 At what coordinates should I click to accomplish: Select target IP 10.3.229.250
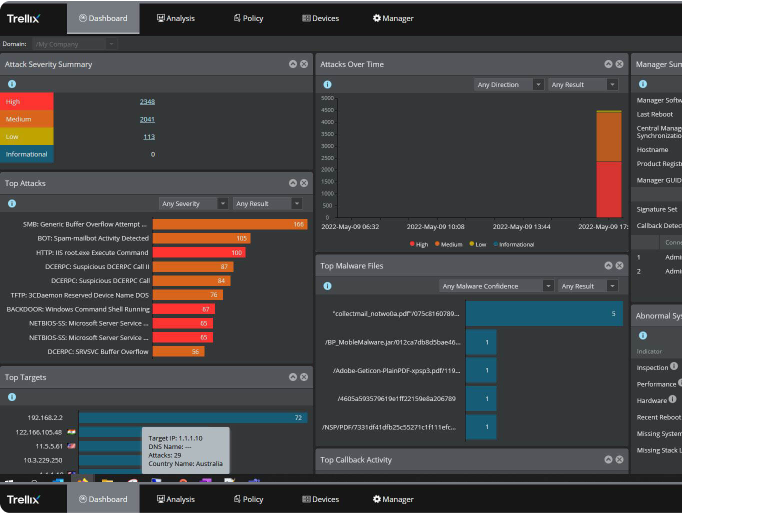(43, 460)
